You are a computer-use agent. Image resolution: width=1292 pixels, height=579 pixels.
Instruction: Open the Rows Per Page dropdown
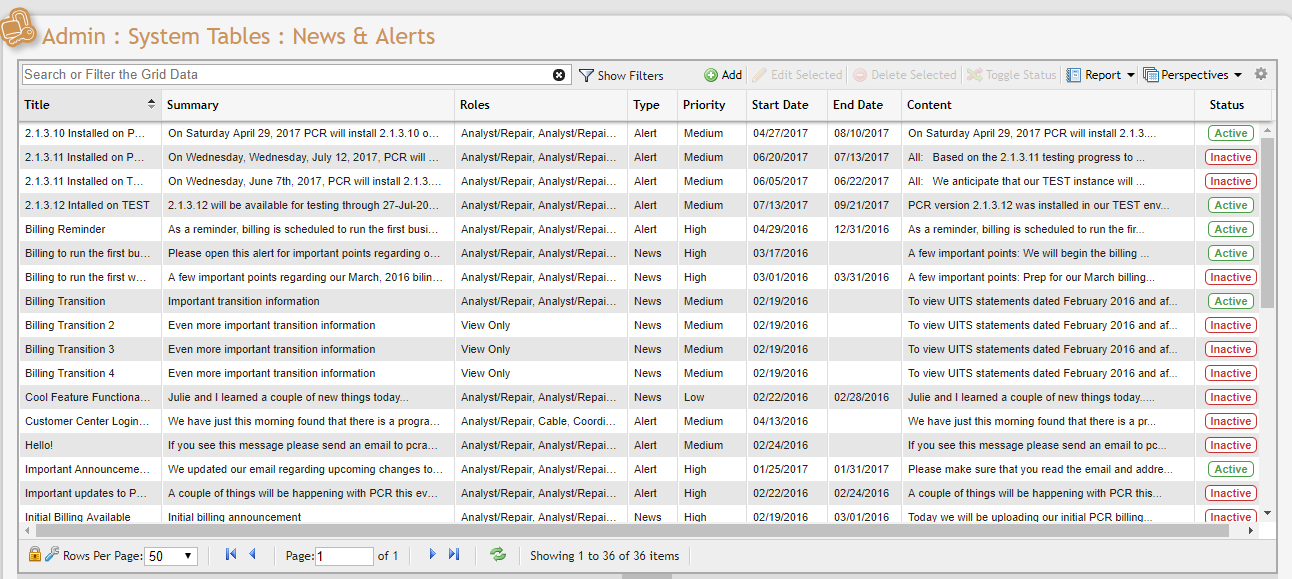(x=171, y=556)
